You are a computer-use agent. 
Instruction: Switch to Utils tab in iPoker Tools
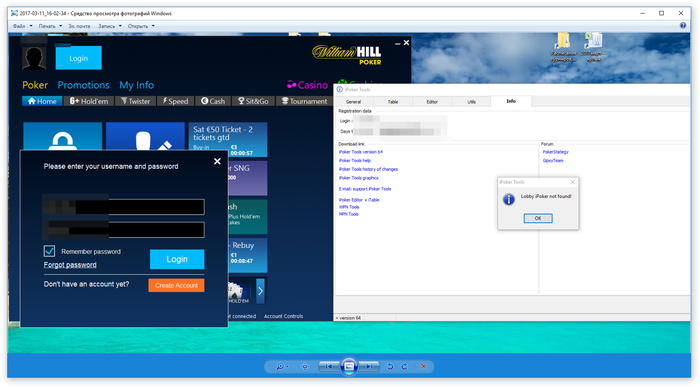(x=471, y=102)
